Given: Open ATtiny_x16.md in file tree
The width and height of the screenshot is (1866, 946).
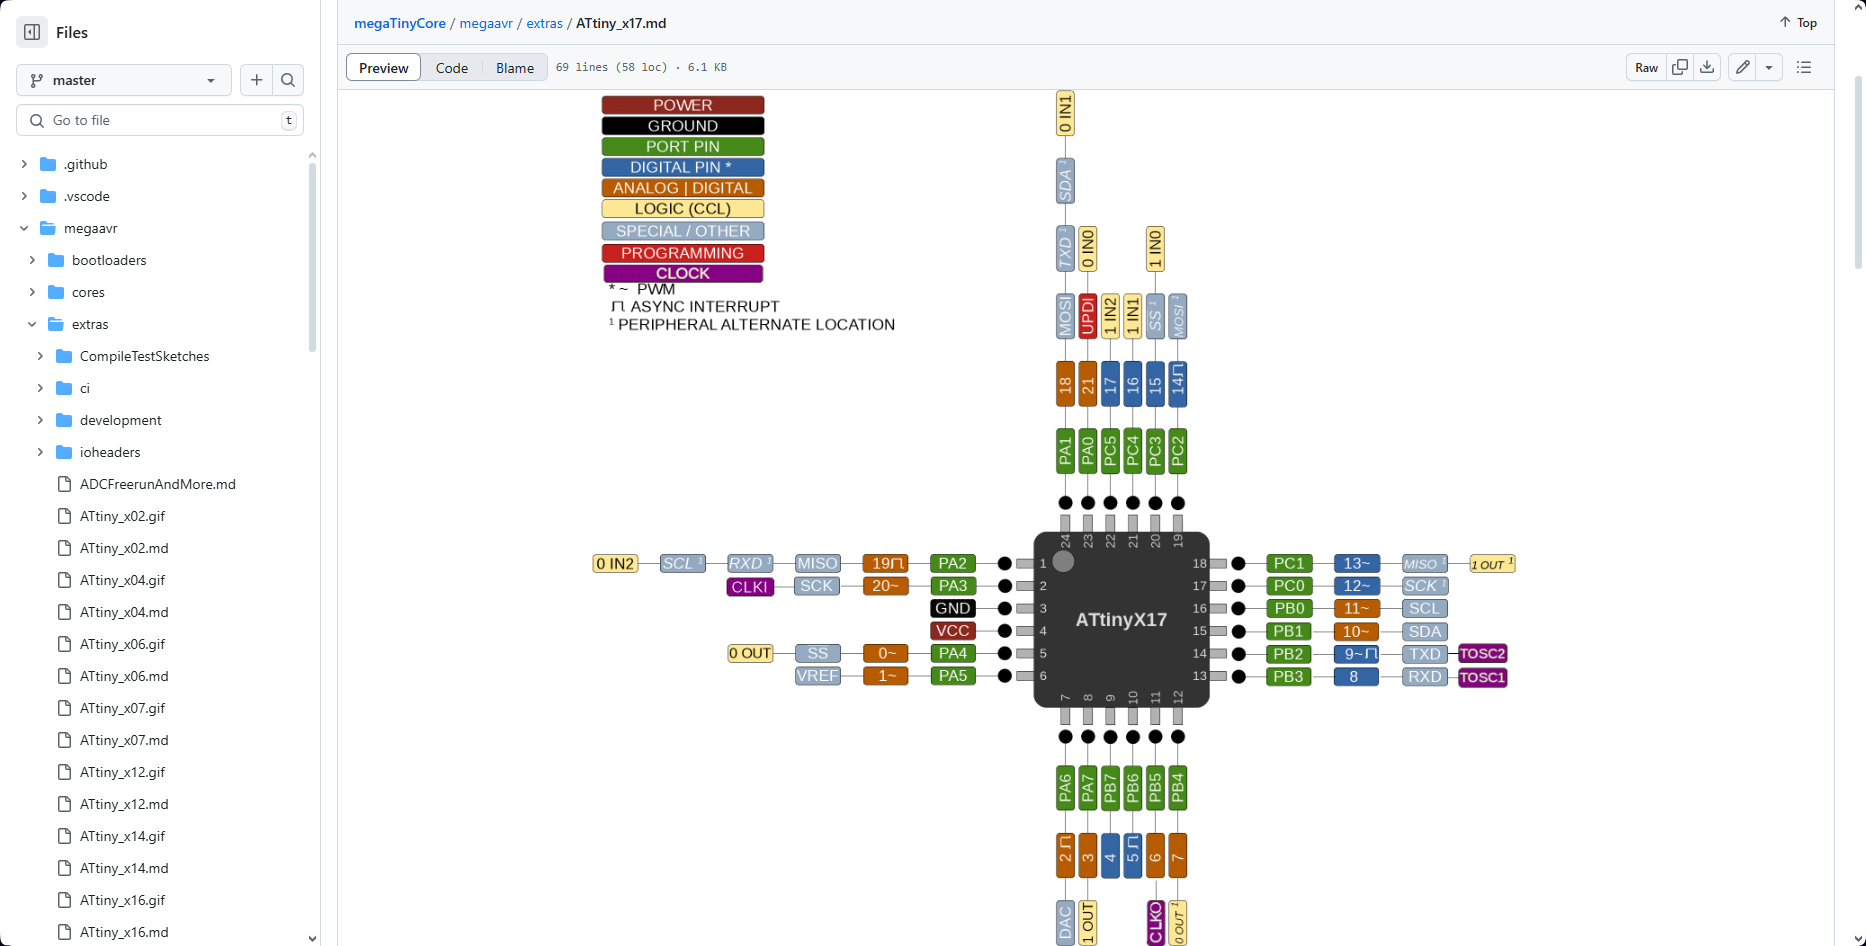Looking at the screenshot, I should coord(124,932).
